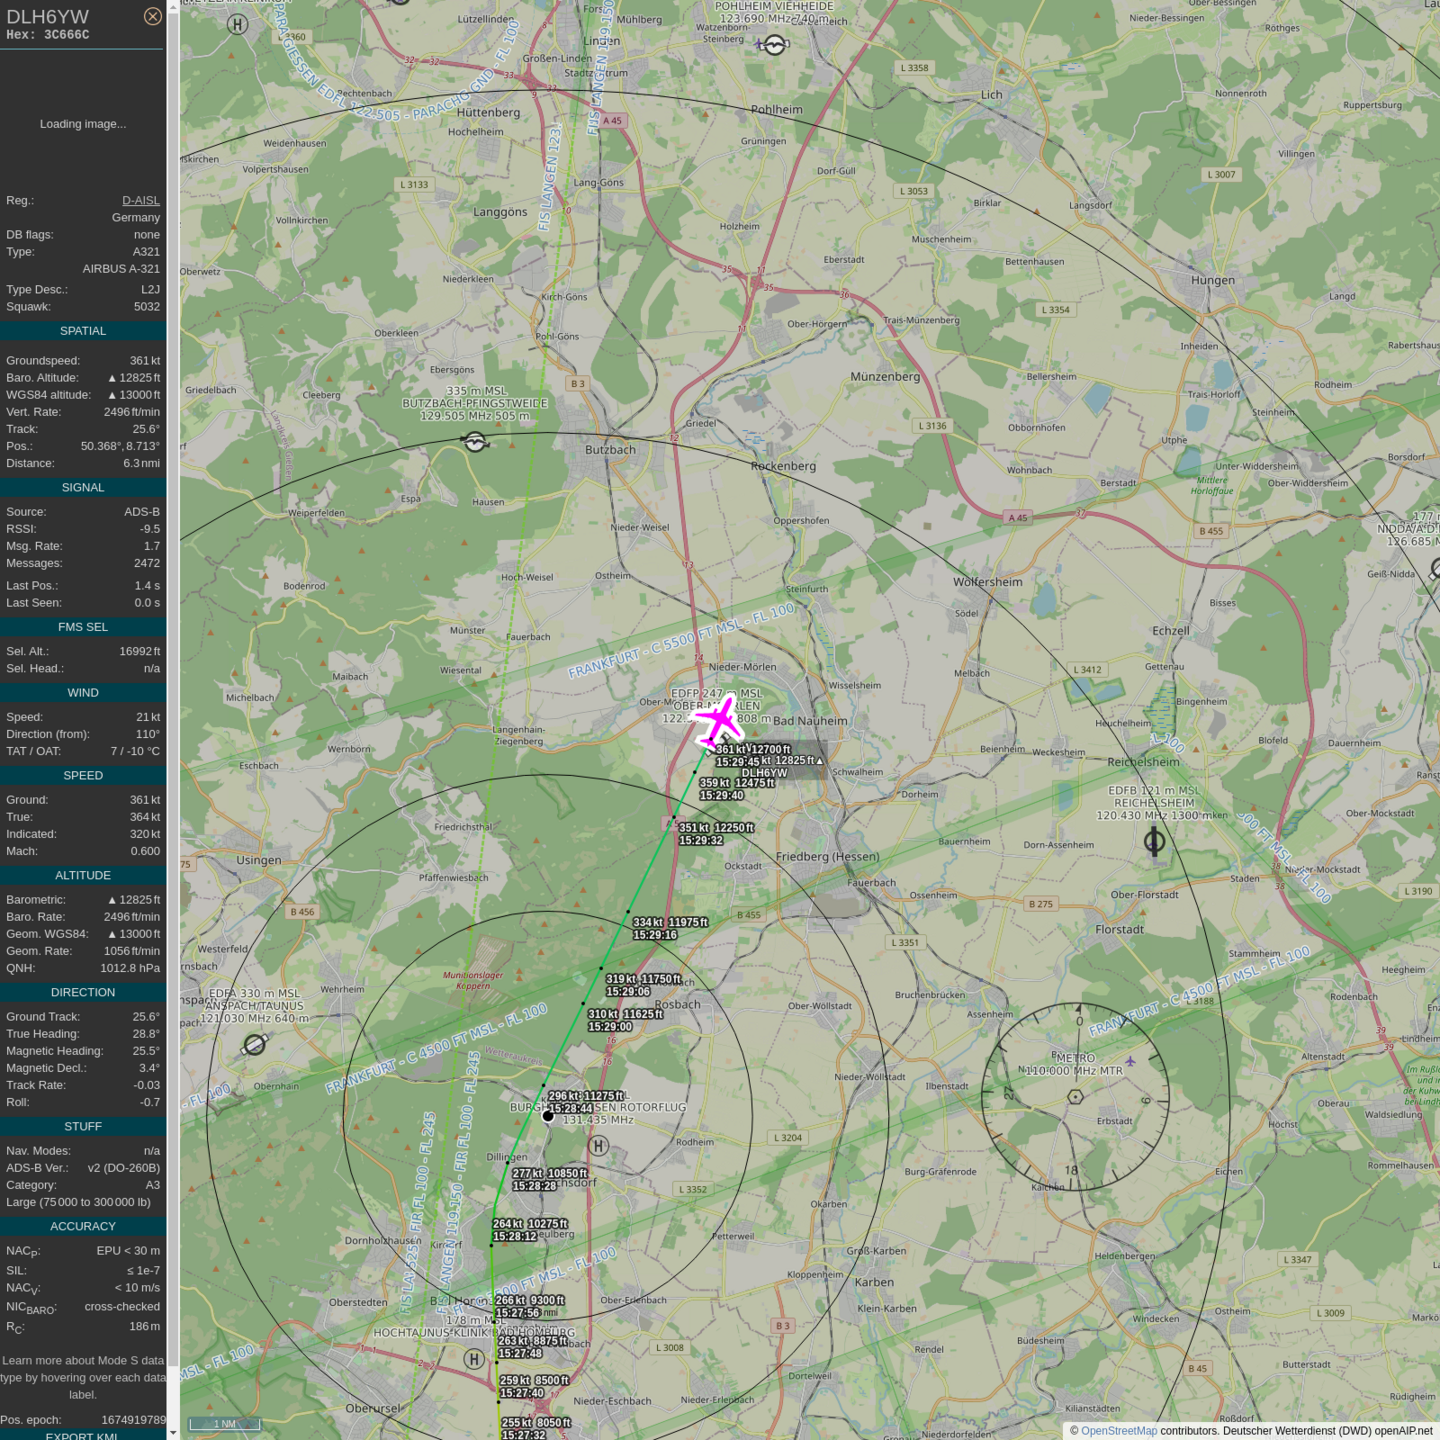Close the DLH6YW aircraft info panel
This screenshot has width=1440, height=1440.
pos(152,16)
